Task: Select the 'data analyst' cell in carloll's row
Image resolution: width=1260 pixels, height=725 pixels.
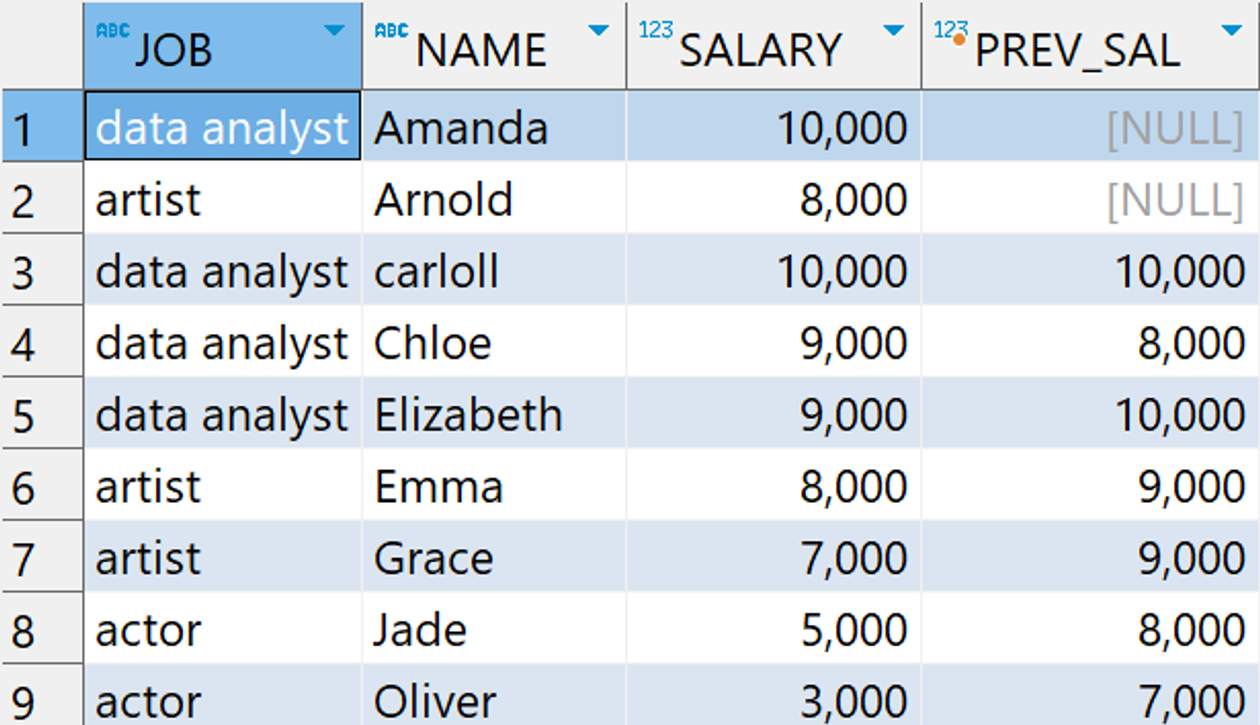Action: (x=223, y=270)
